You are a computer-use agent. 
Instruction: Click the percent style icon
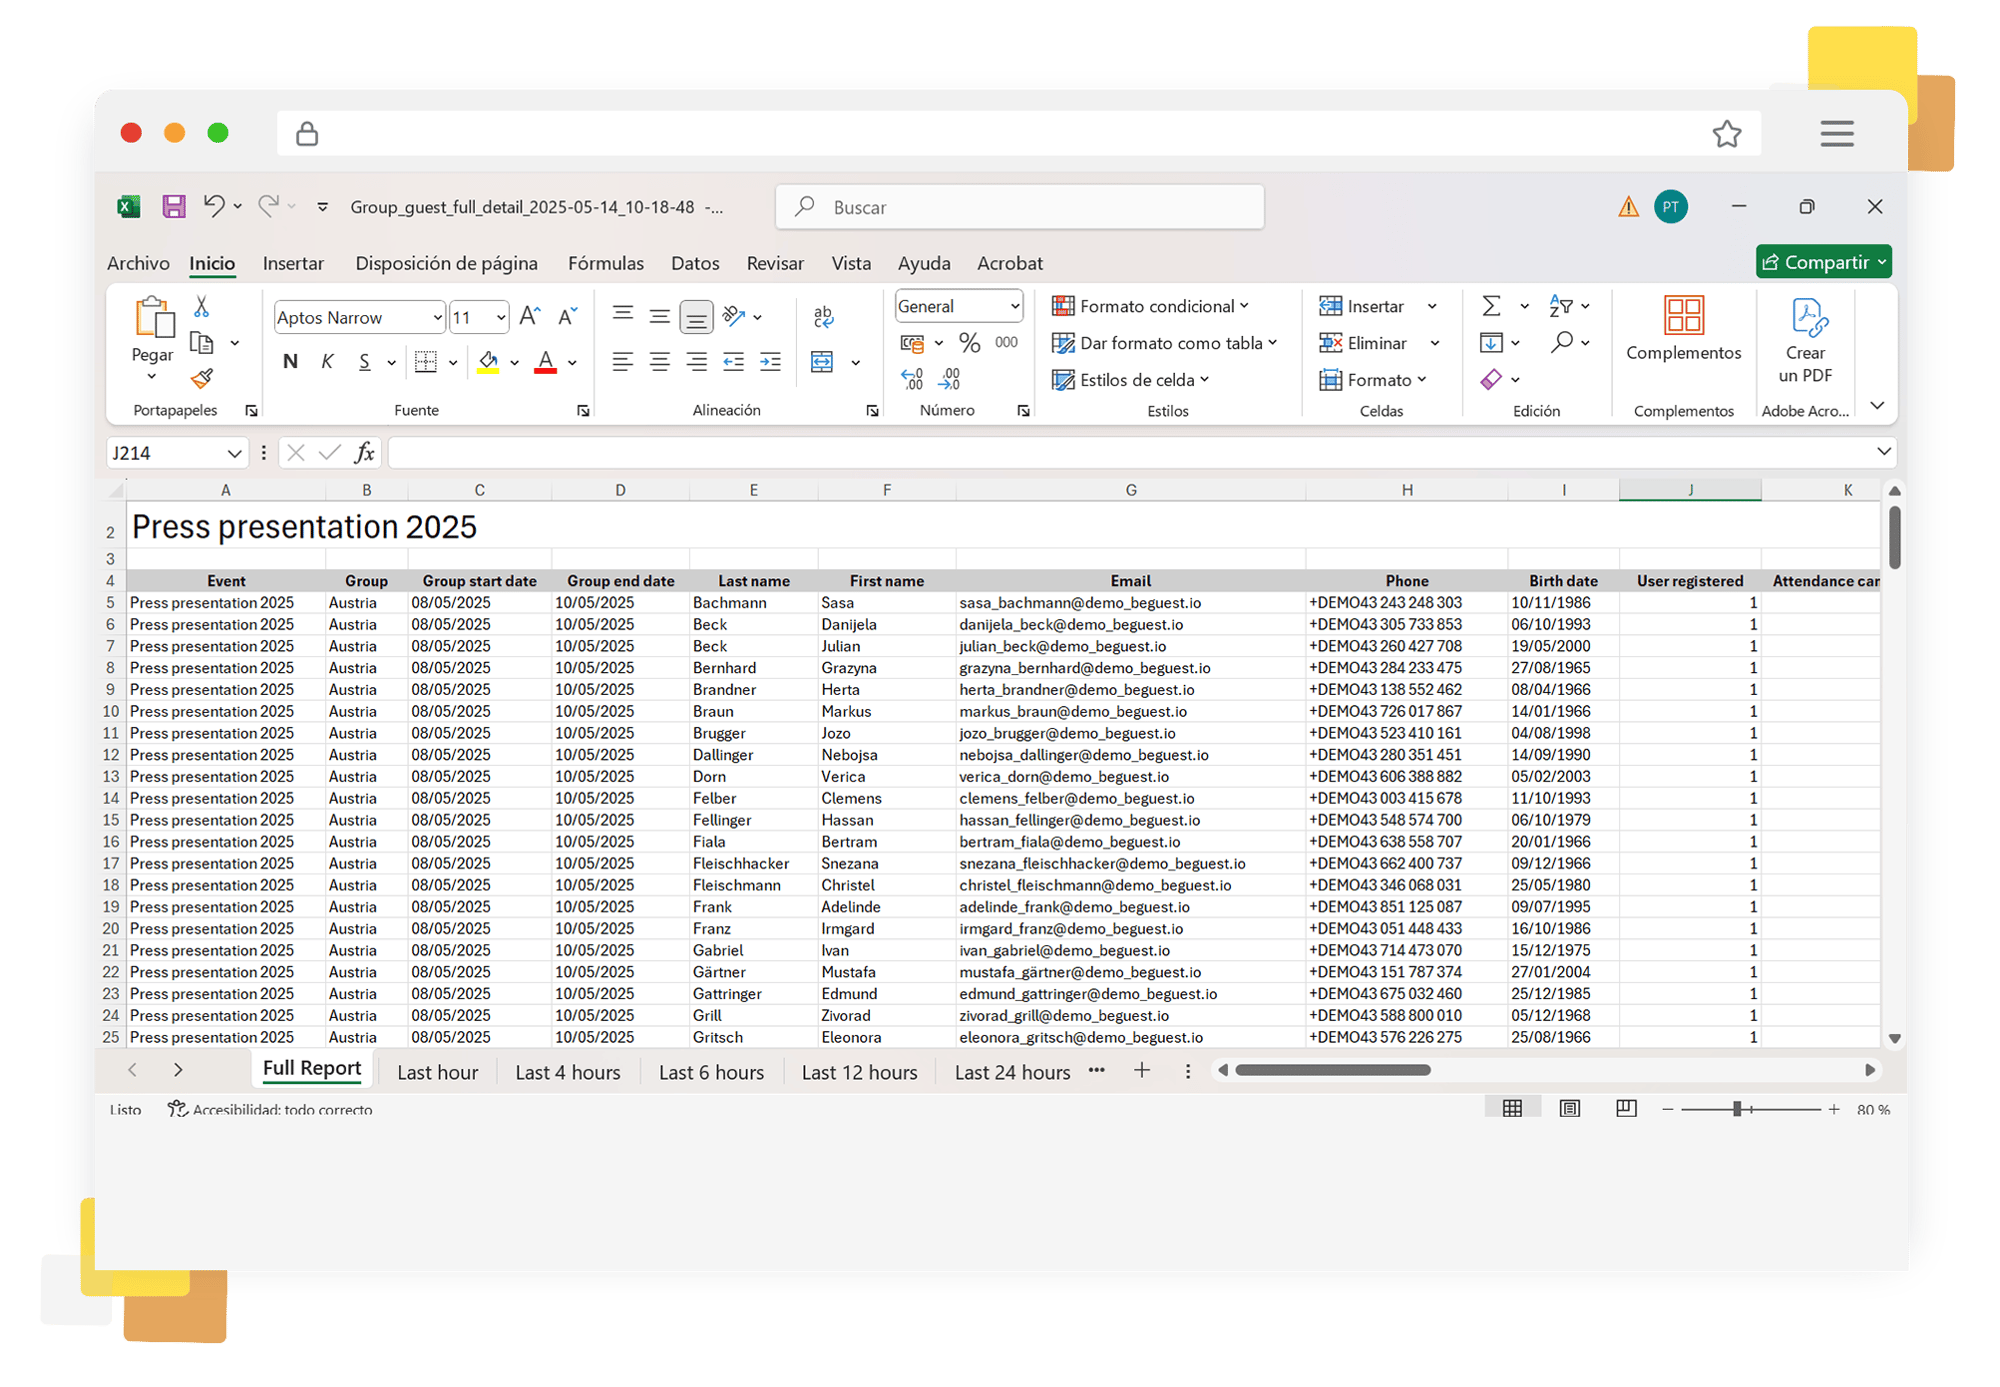(x=969, y=343)
